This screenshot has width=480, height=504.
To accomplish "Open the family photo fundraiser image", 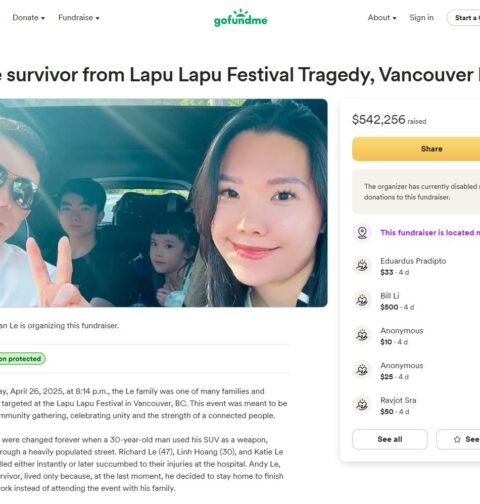I will pyautogui.click(x=163, y=203).
